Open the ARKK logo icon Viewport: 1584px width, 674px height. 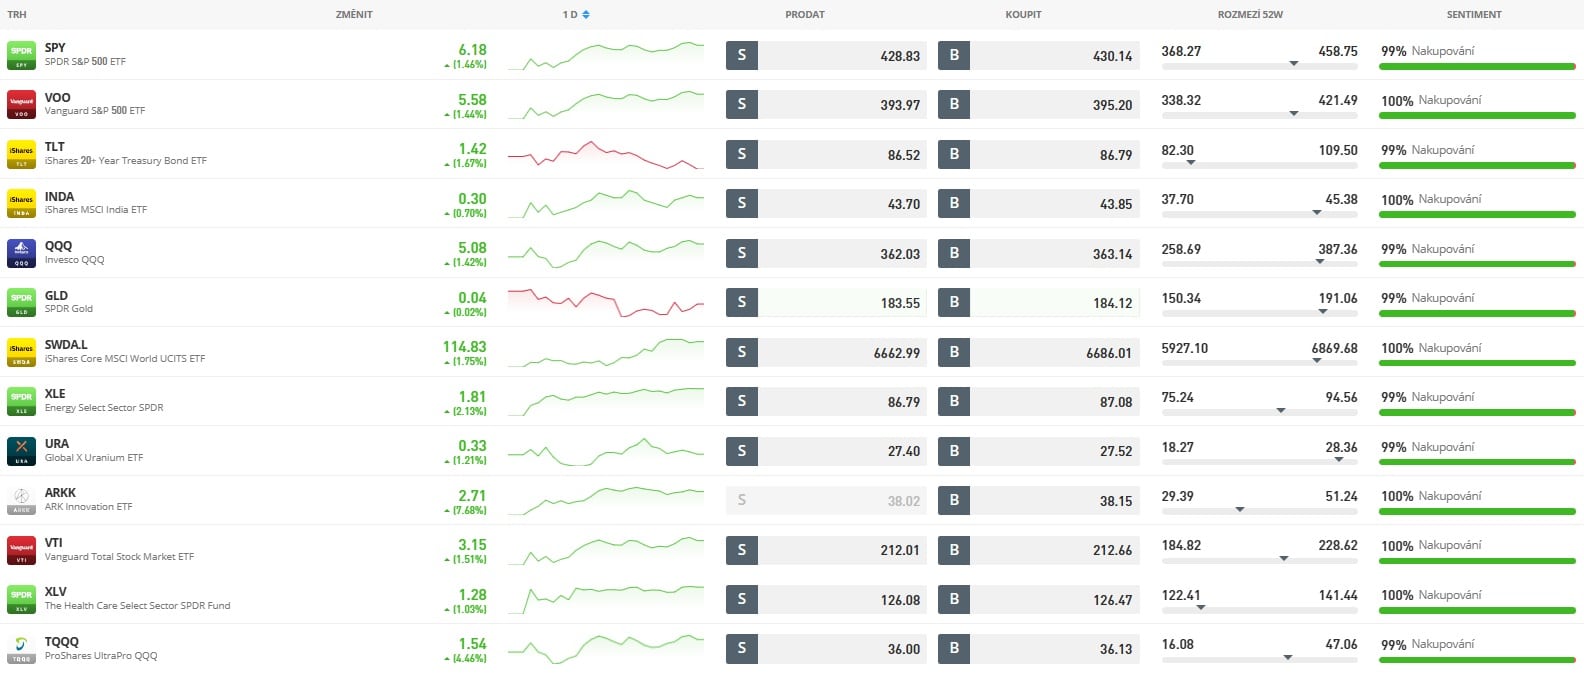[x=21, y=500]
